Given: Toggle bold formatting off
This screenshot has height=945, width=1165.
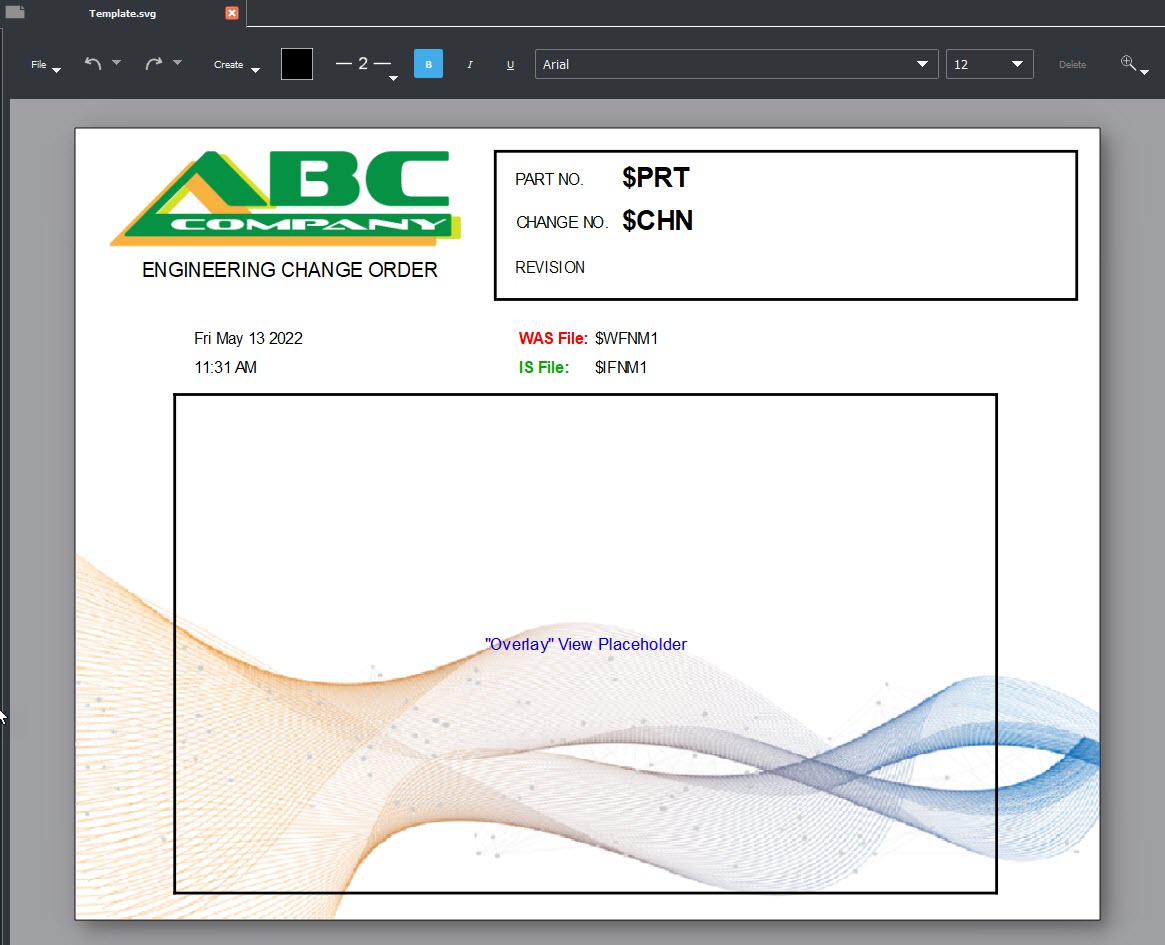Looking at the screenshot, I should click(428, 62).
